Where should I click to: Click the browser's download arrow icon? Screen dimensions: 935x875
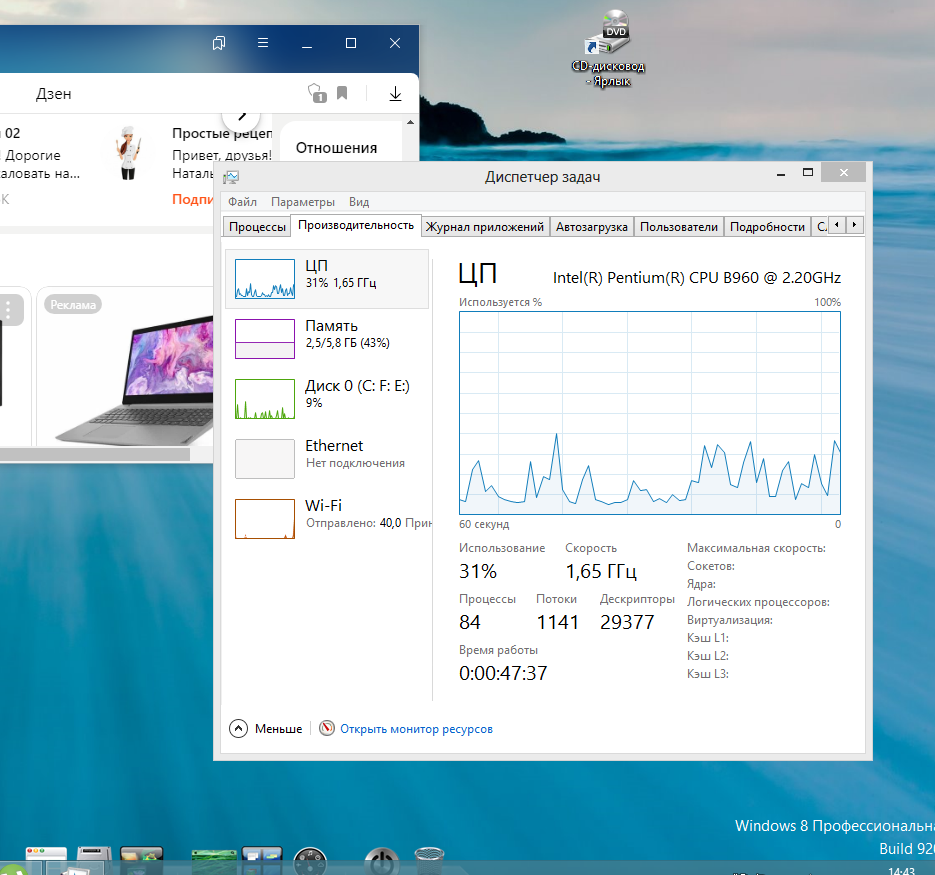point(395,94)
